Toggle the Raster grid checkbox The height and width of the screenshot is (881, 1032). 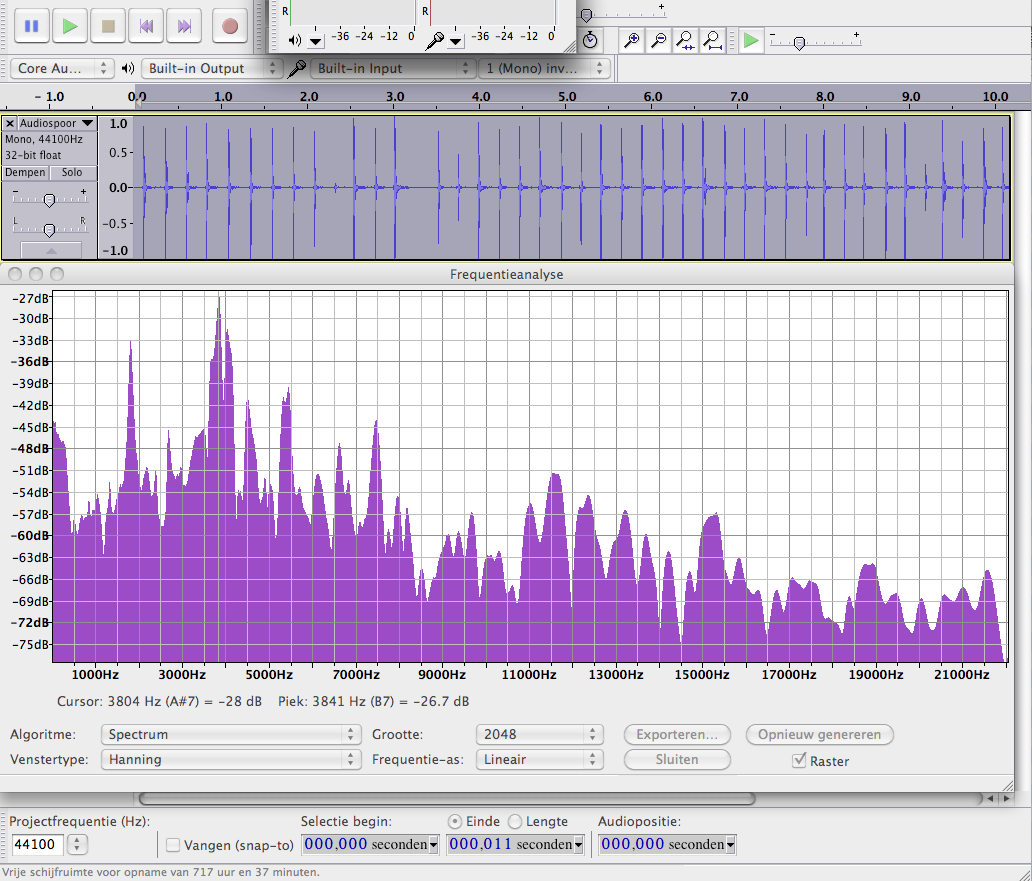click(x=799, y=760)
